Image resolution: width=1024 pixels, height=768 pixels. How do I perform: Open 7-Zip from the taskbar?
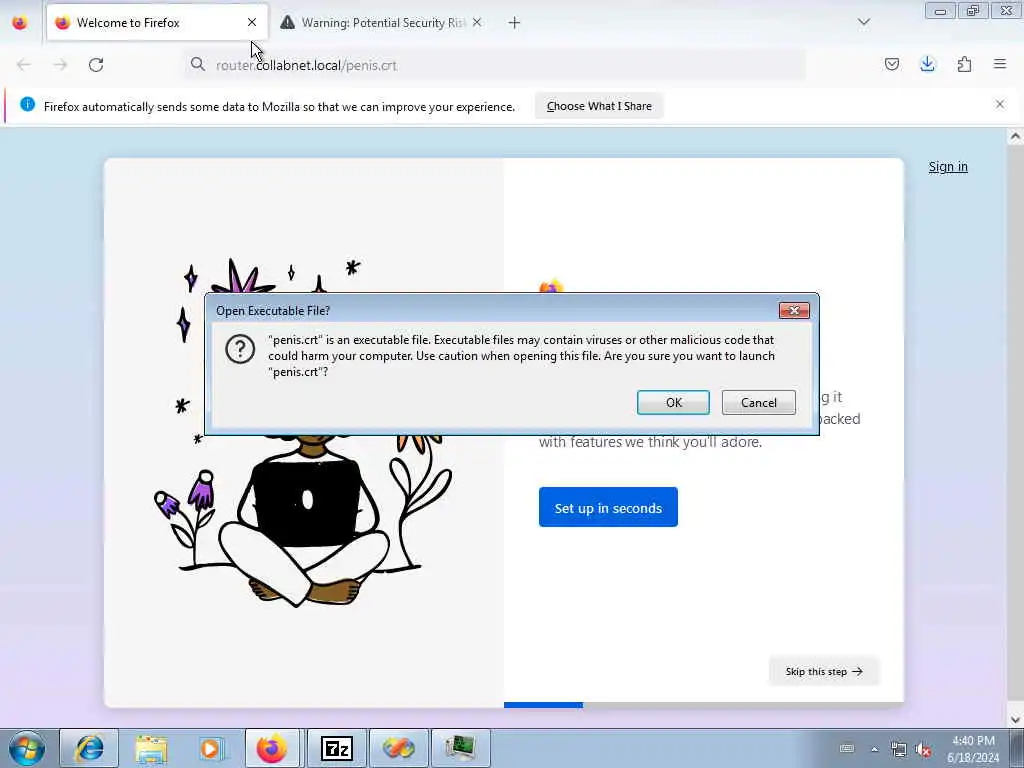click(x=337, y=748)
